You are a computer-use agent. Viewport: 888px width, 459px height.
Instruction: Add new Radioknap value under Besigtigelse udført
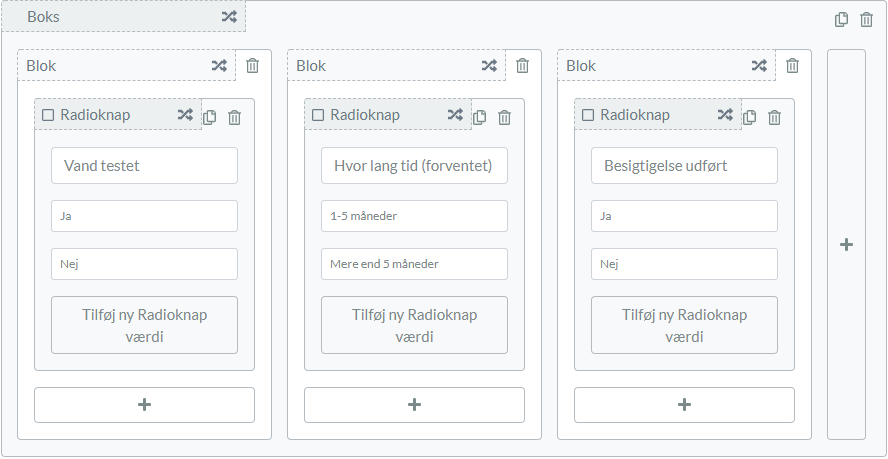pyautogui.click(x=684, y=325)
